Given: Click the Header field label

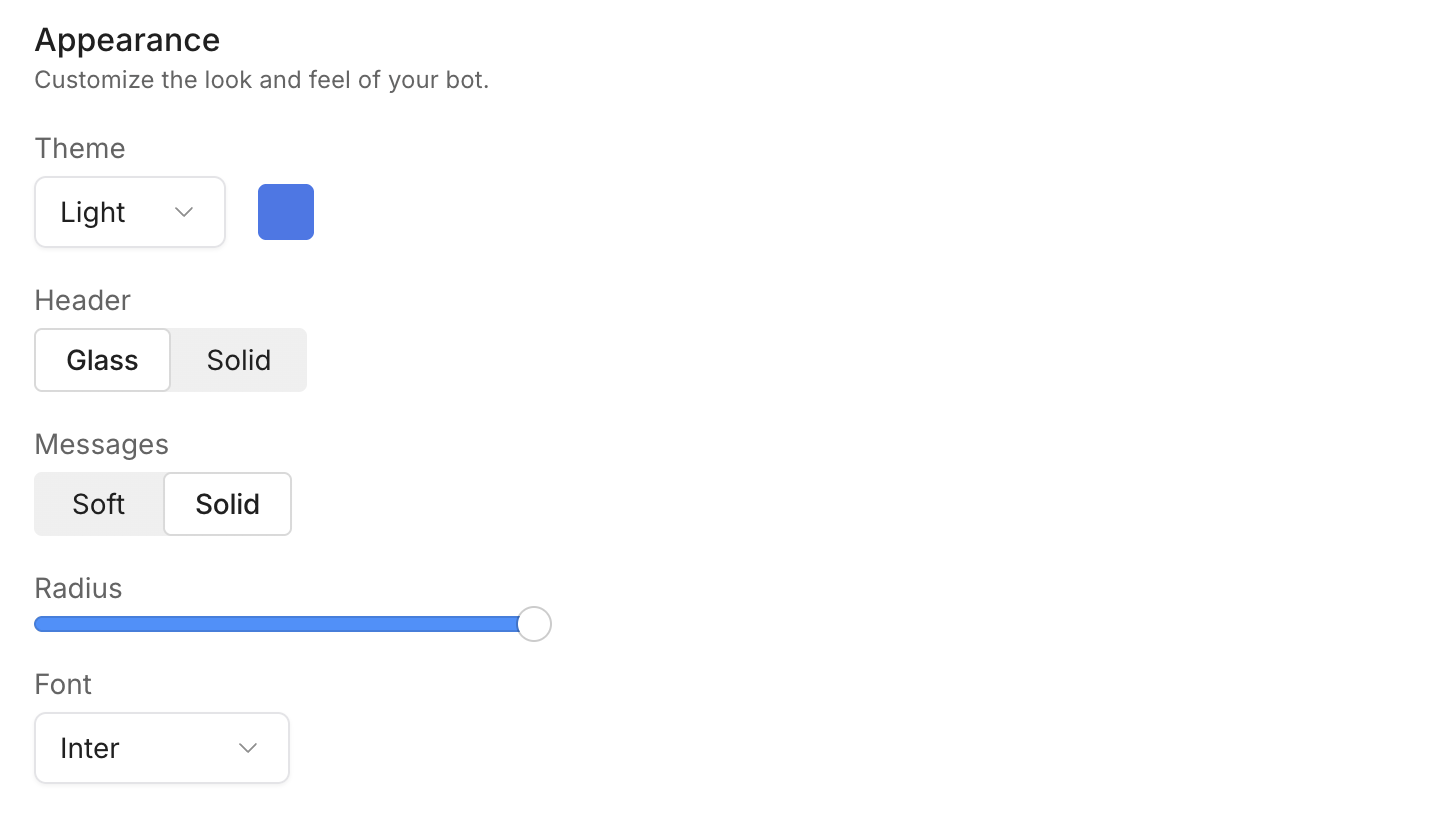Looking at the screenshot, I should [x=83, y=300].
